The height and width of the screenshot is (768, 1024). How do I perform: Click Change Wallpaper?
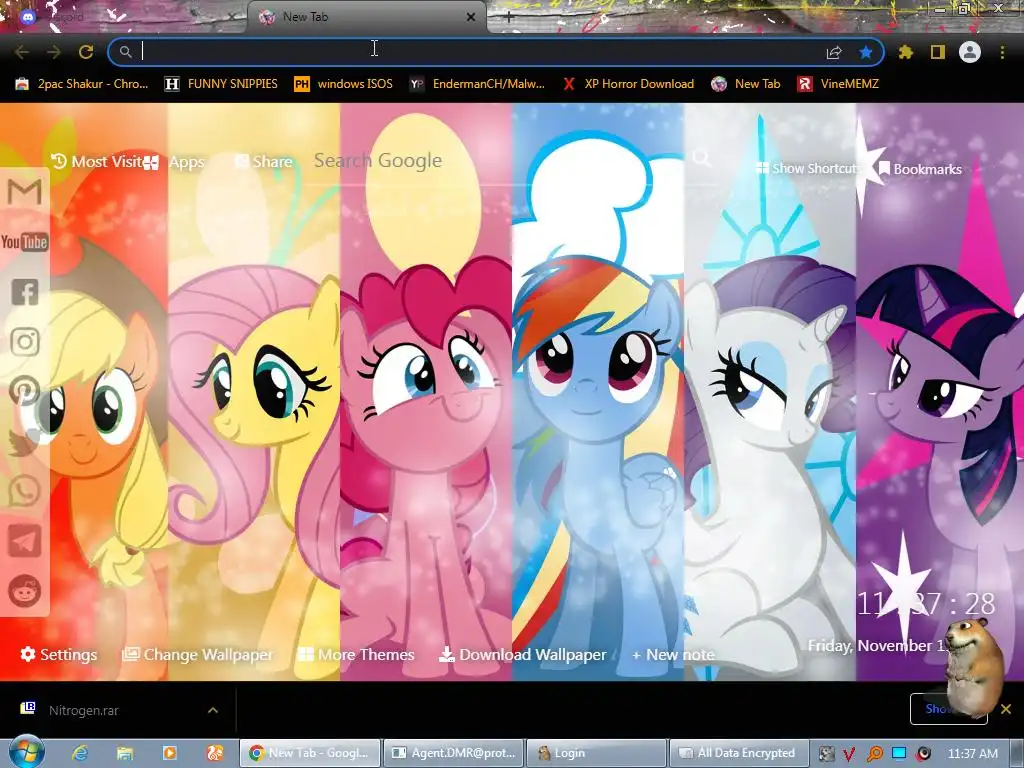click(x=198, y=654)
